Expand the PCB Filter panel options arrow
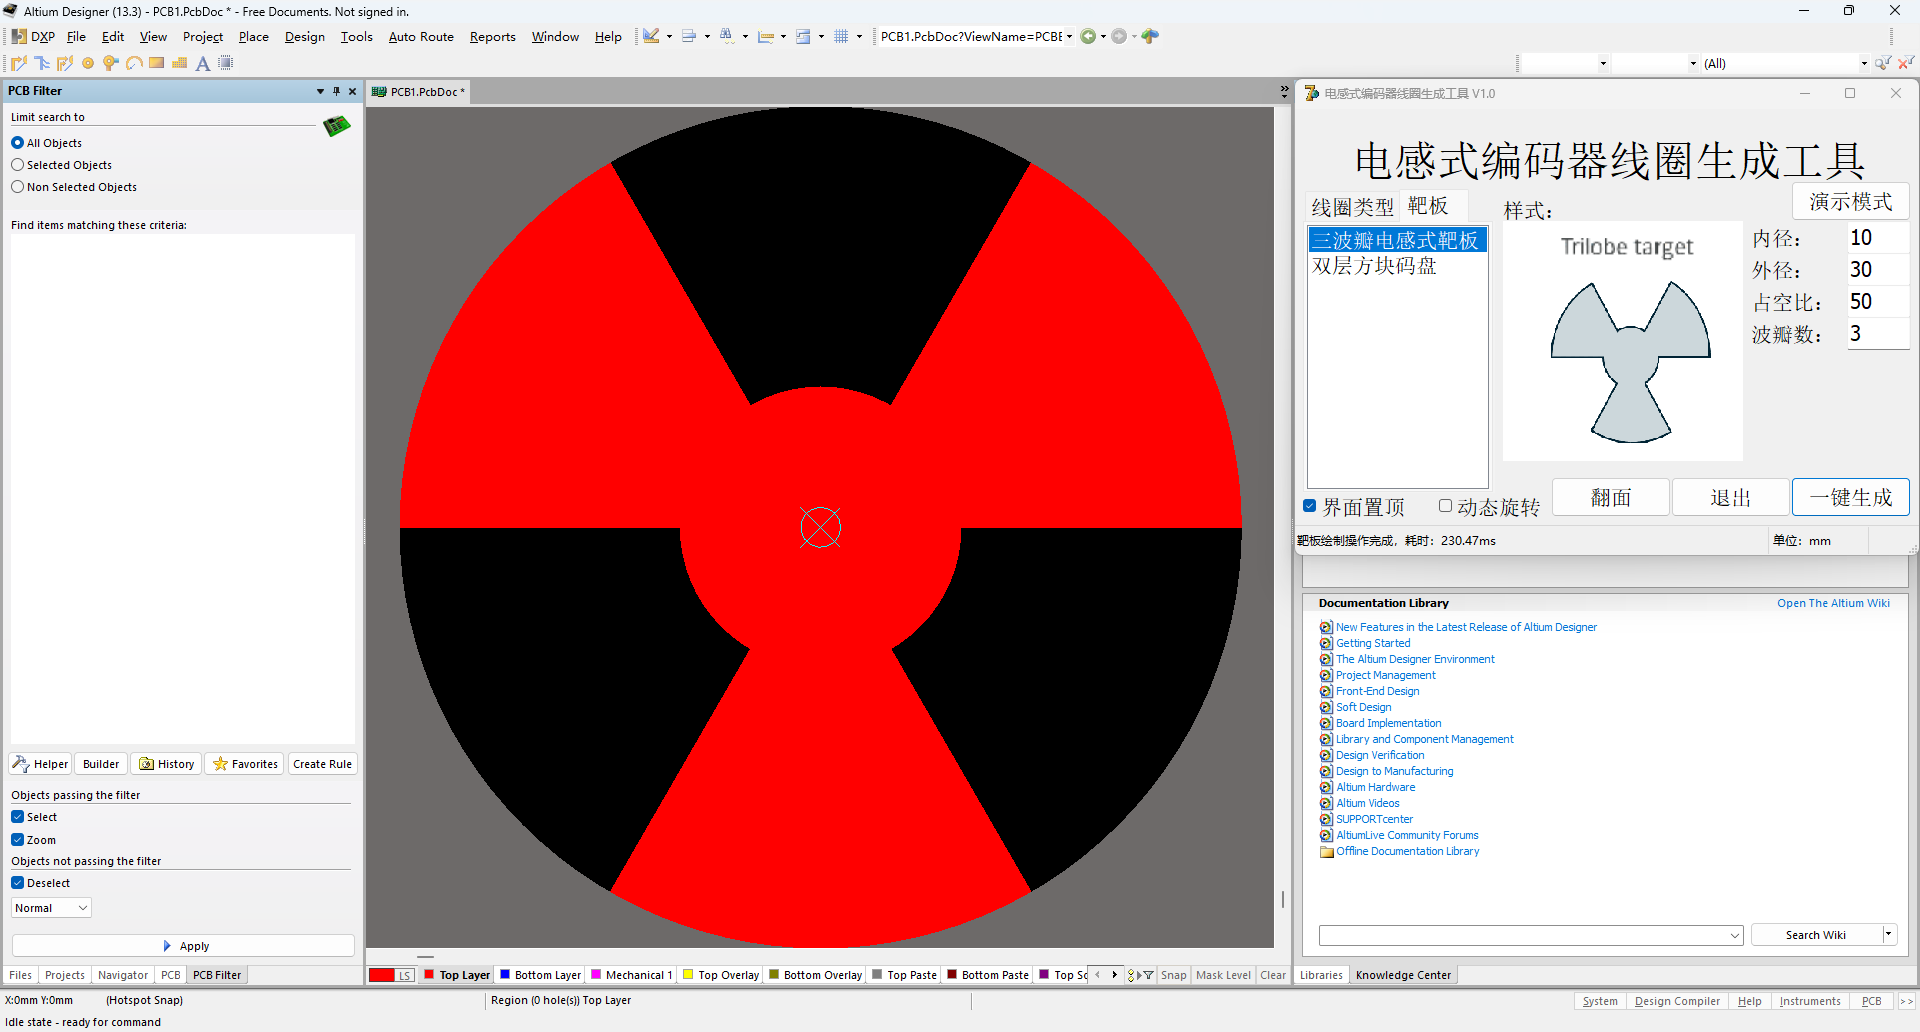1920x1032 pixels. coord(320,91)
